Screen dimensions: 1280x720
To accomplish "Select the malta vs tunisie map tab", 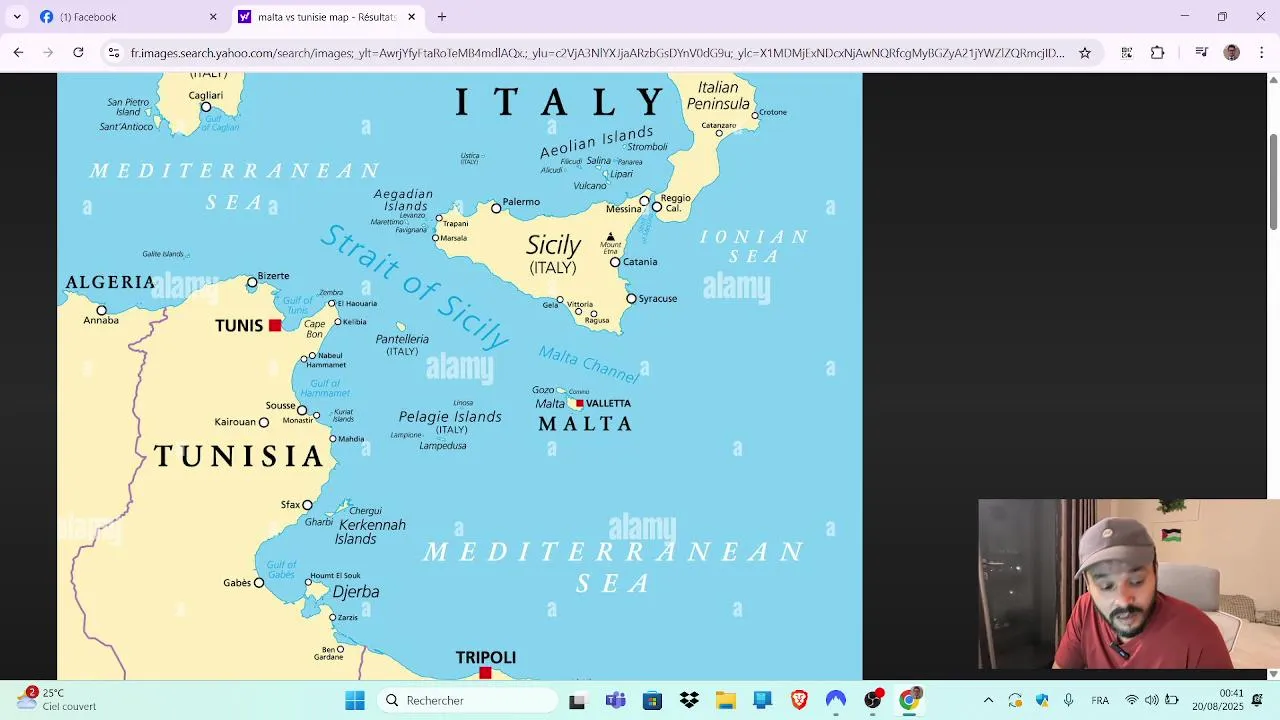I will pyautogui.click(x=327, y=17).
